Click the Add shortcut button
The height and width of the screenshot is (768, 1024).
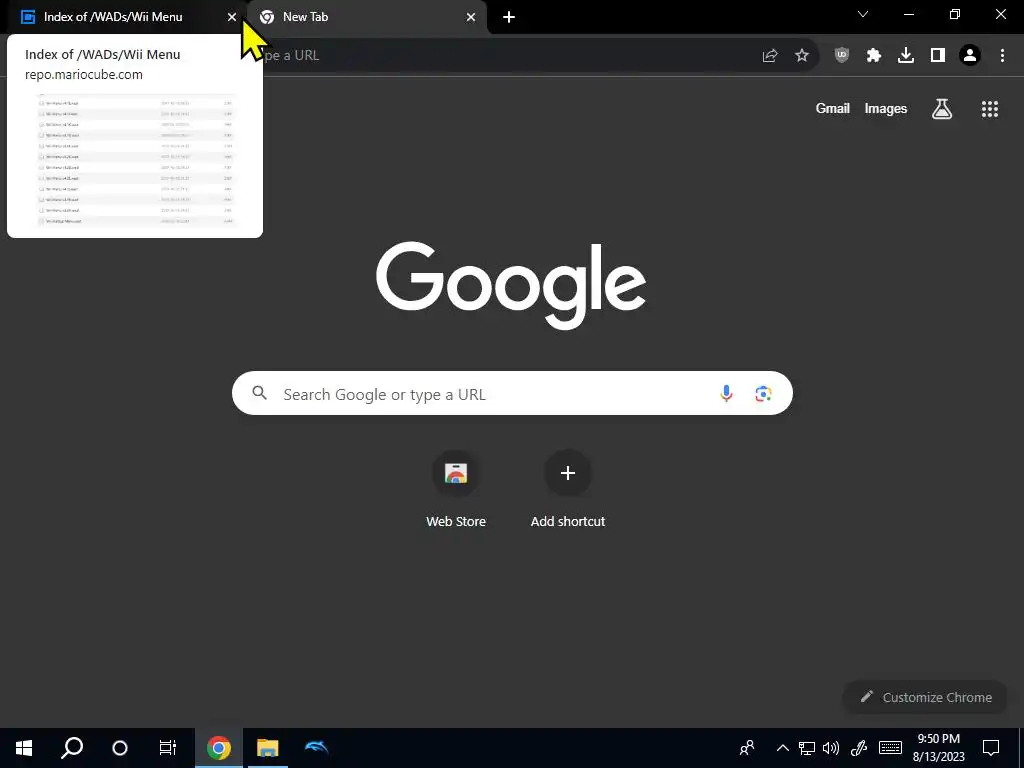568,489
